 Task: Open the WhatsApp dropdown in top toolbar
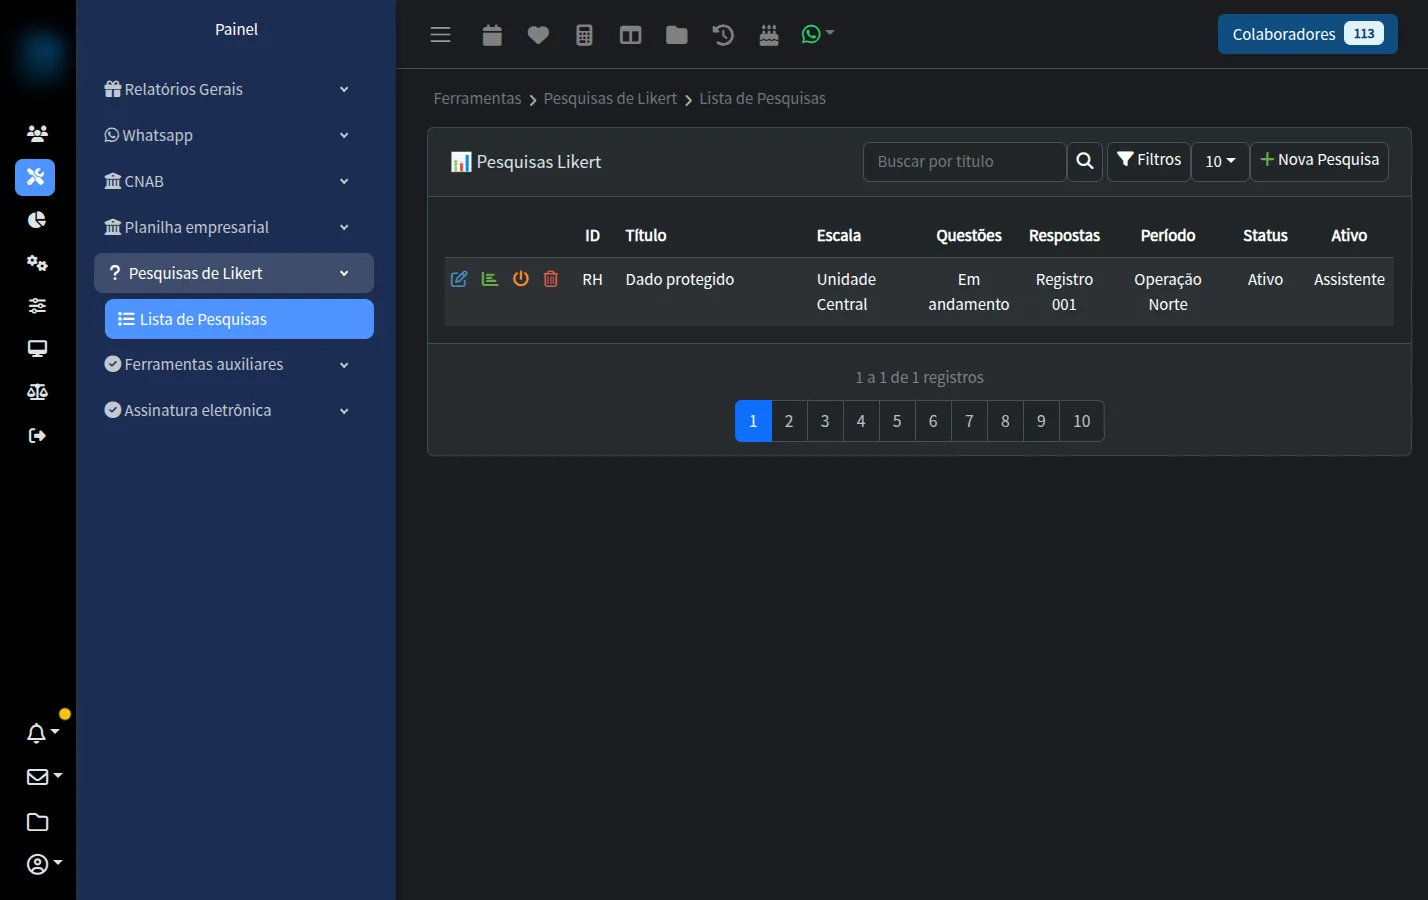pyautogui.click(x=818, y=34)
